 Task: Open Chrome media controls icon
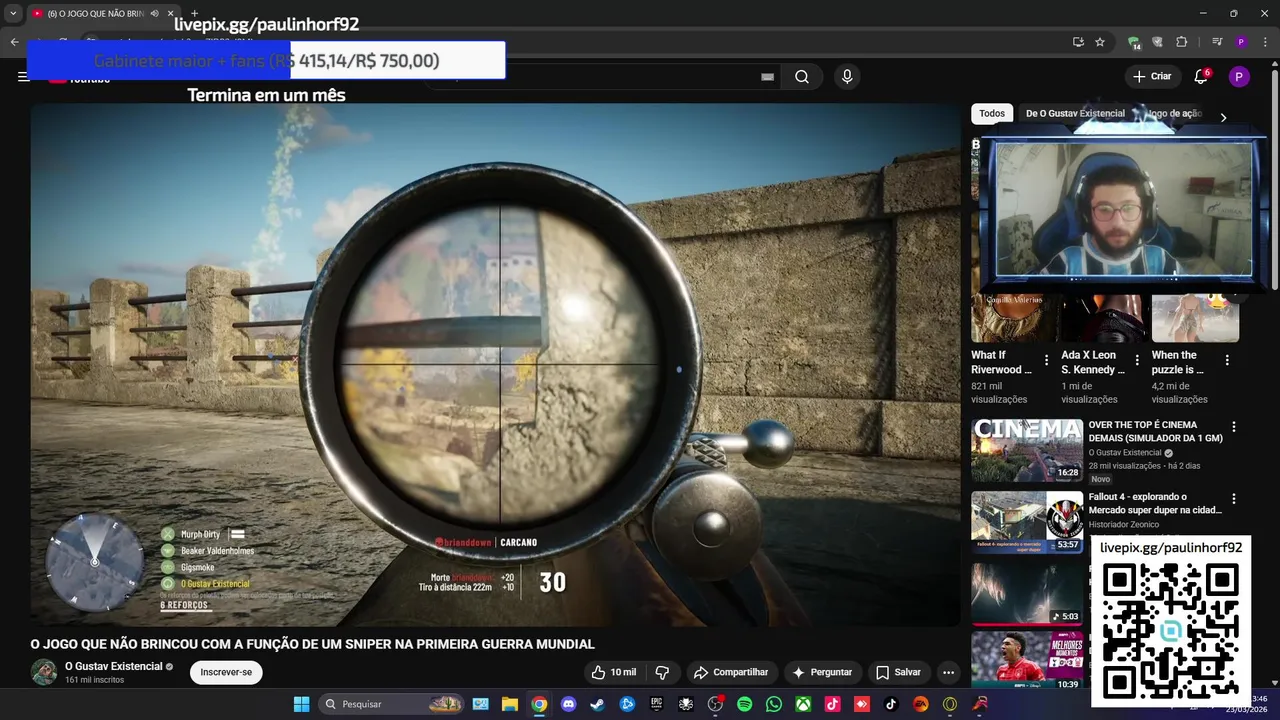(1217, 42)
